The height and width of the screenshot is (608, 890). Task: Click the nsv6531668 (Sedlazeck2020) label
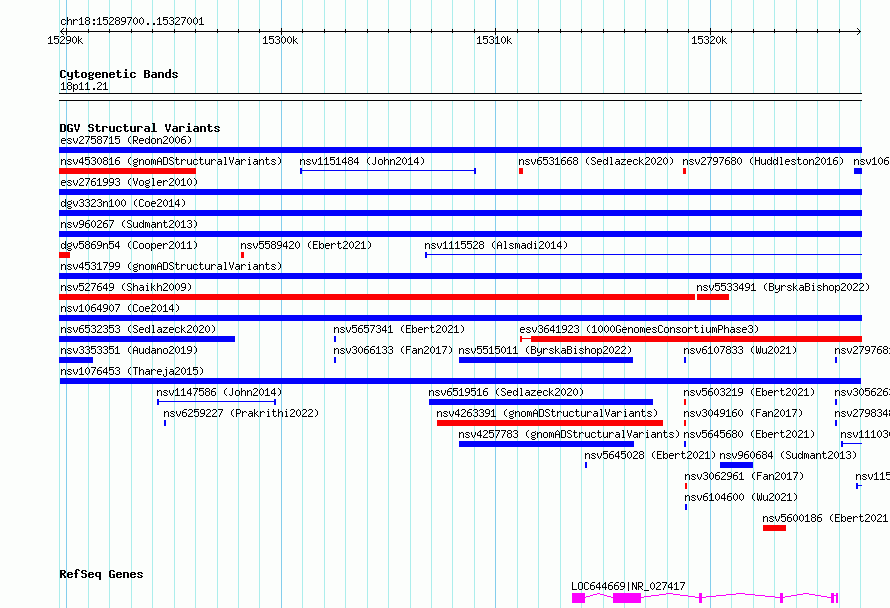tap(596, 161)
